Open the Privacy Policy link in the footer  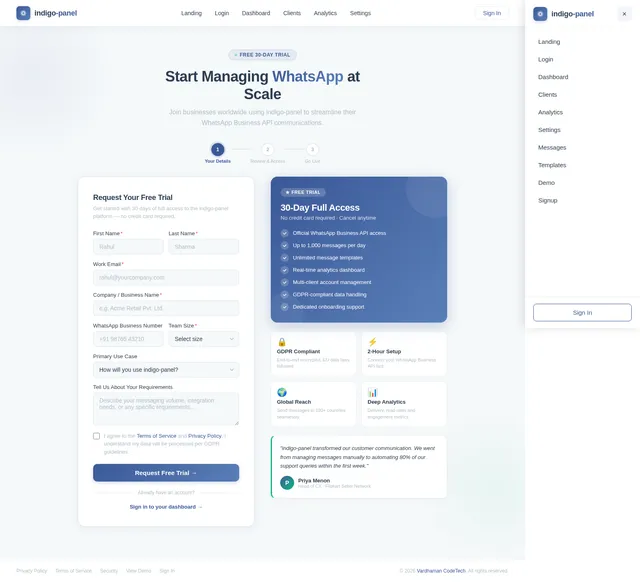pyautogui.click(x=31, y=571)
